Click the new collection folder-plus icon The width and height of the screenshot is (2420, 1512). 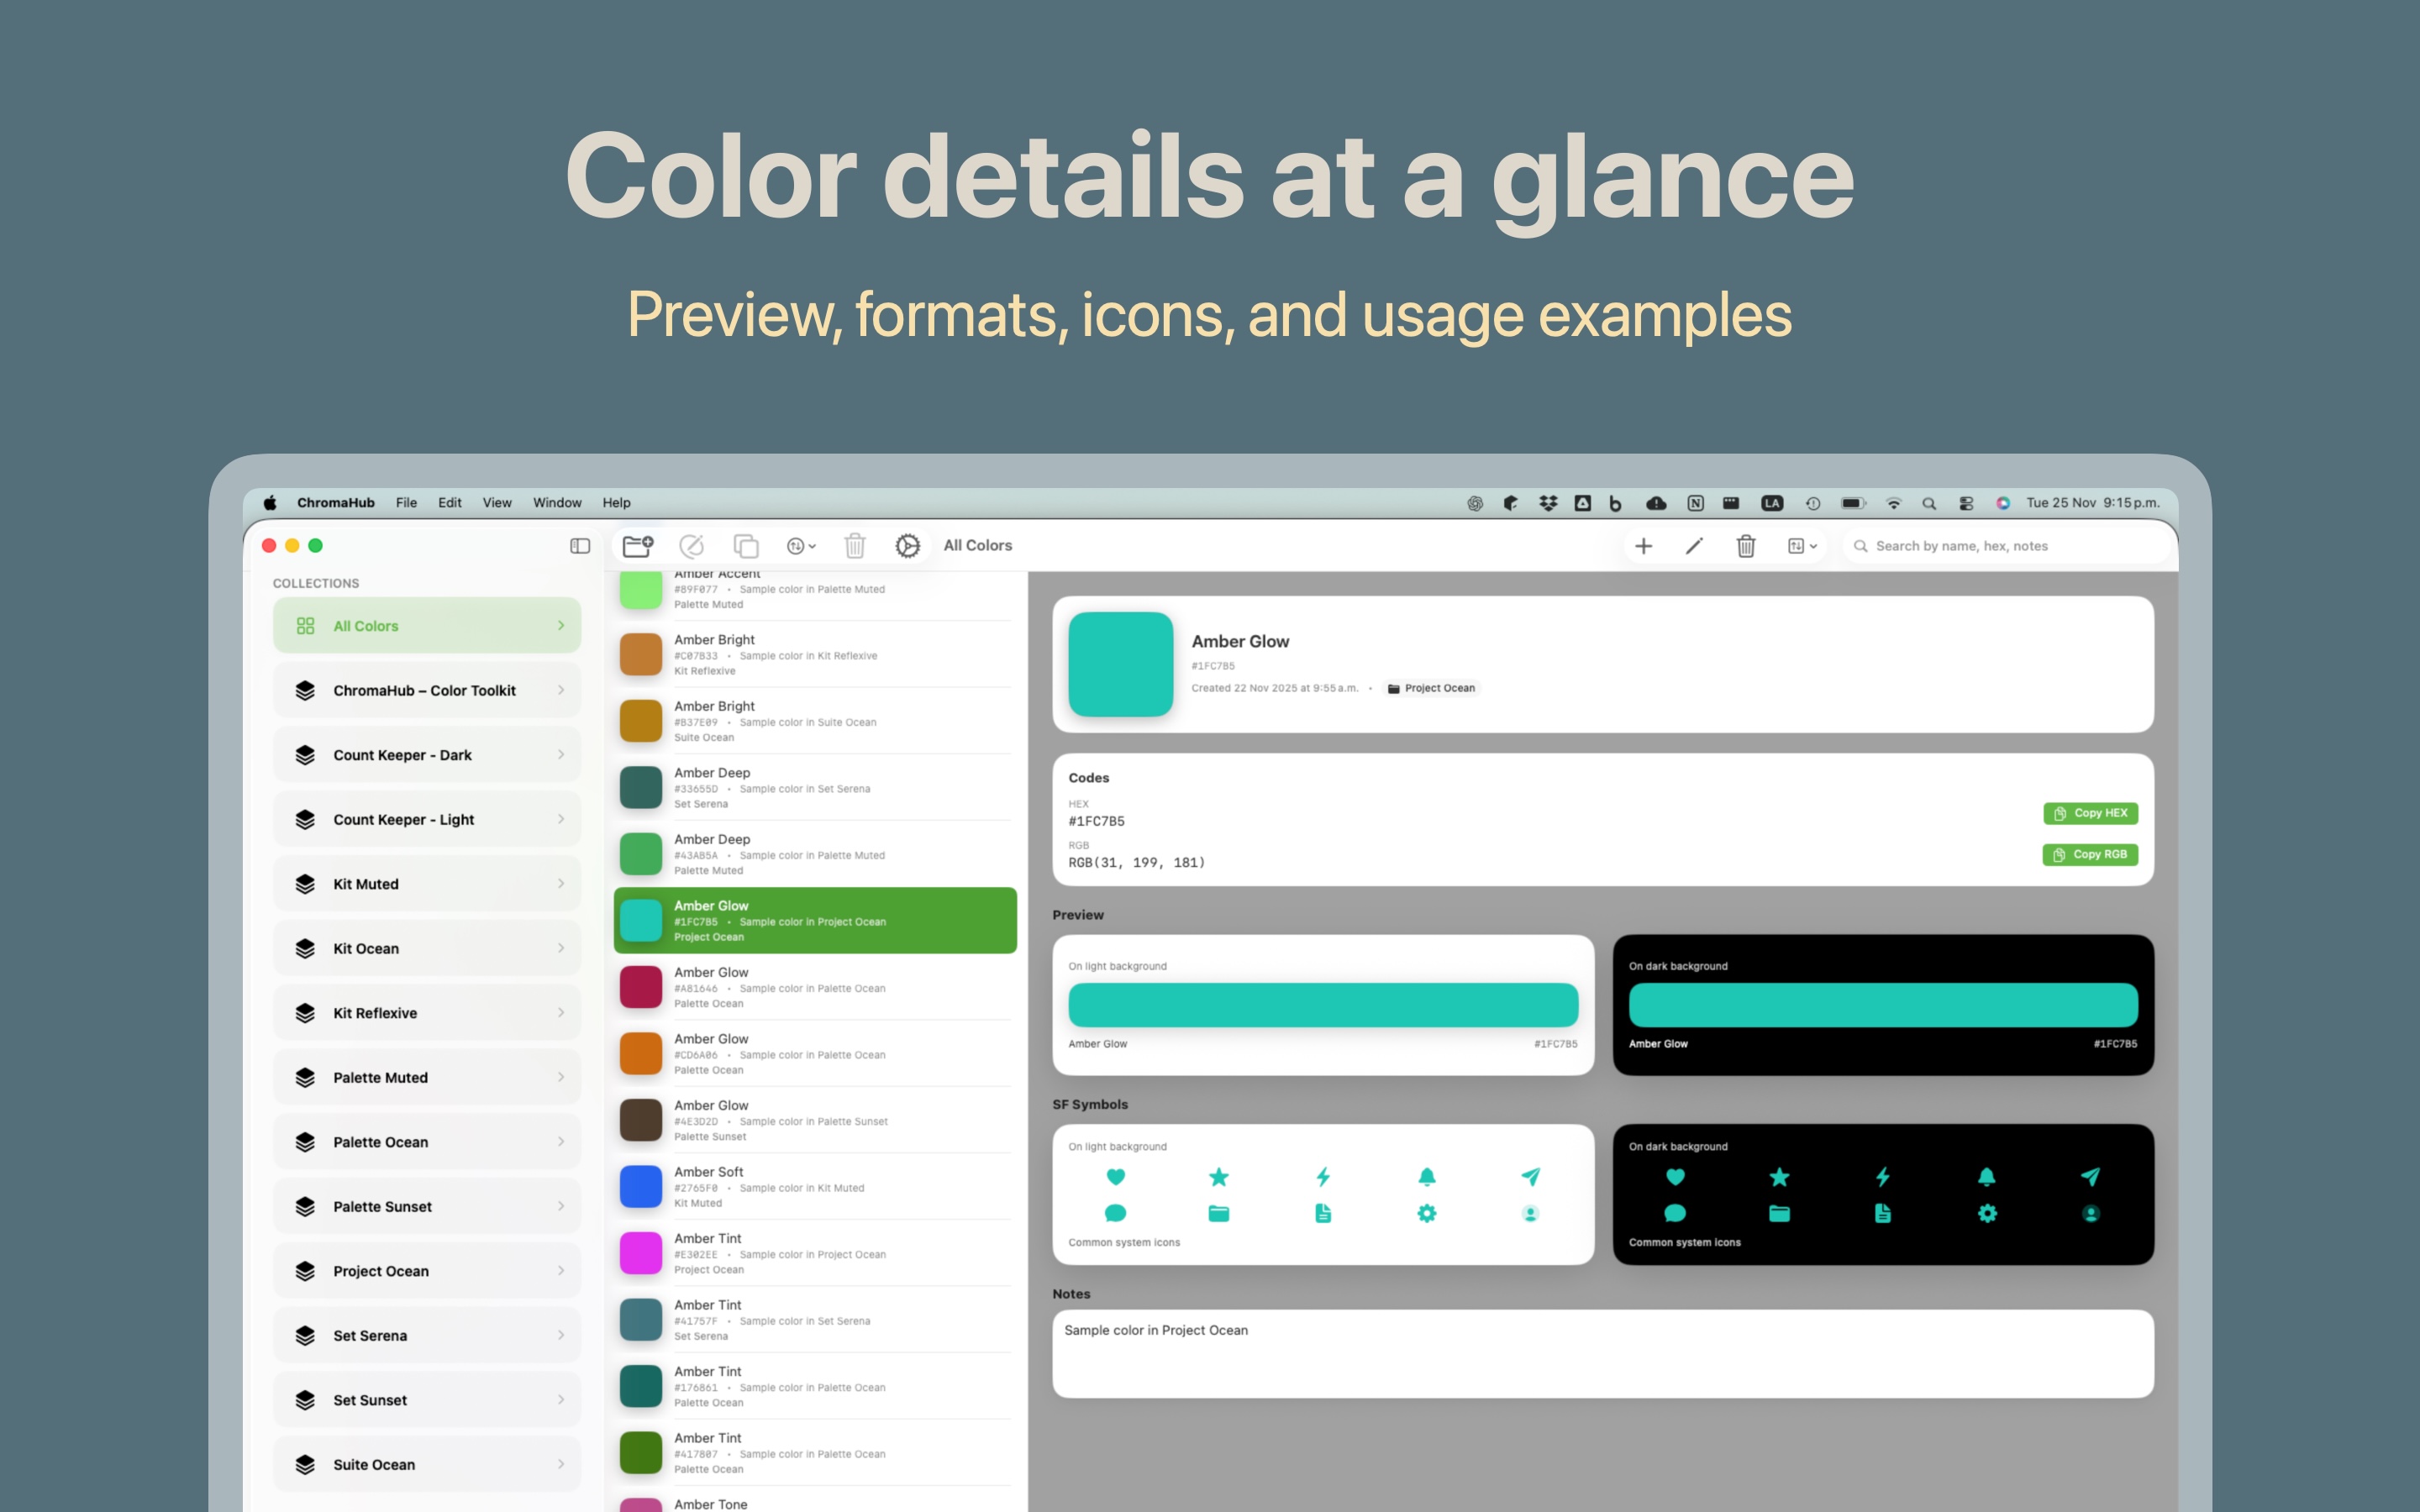[x=638, y=546]
